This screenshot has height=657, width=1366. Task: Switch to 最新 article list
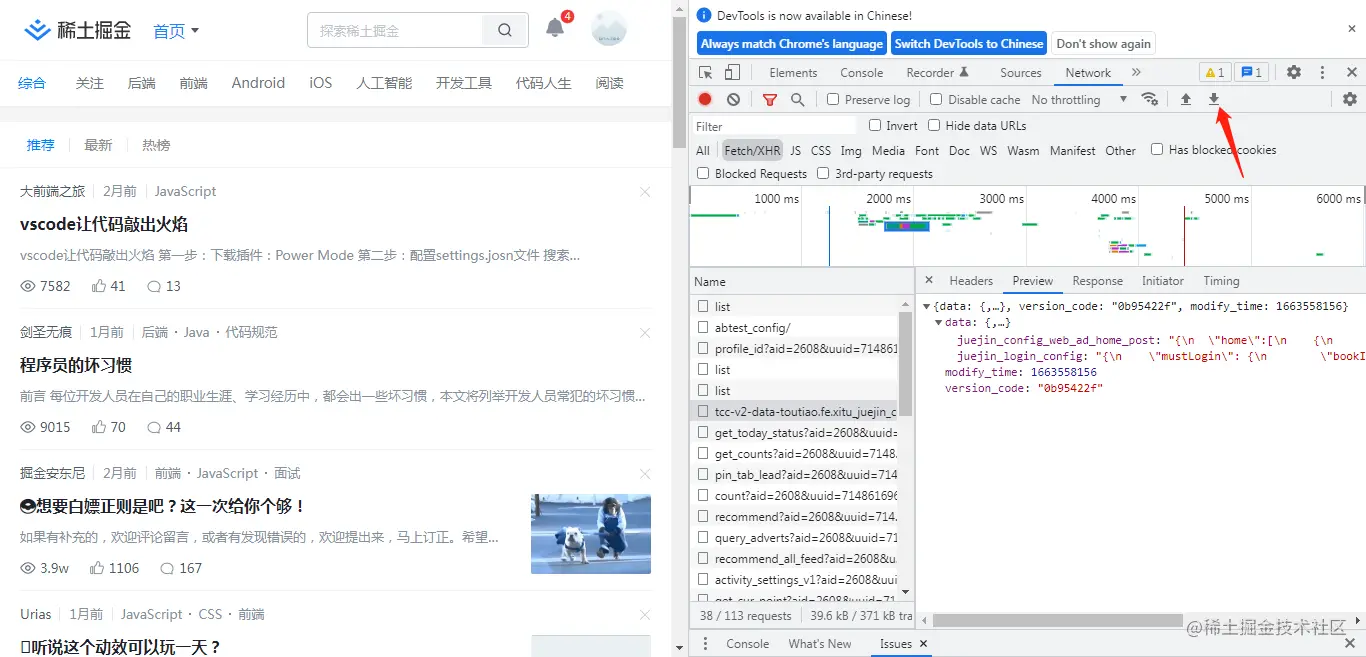(98, 145)
